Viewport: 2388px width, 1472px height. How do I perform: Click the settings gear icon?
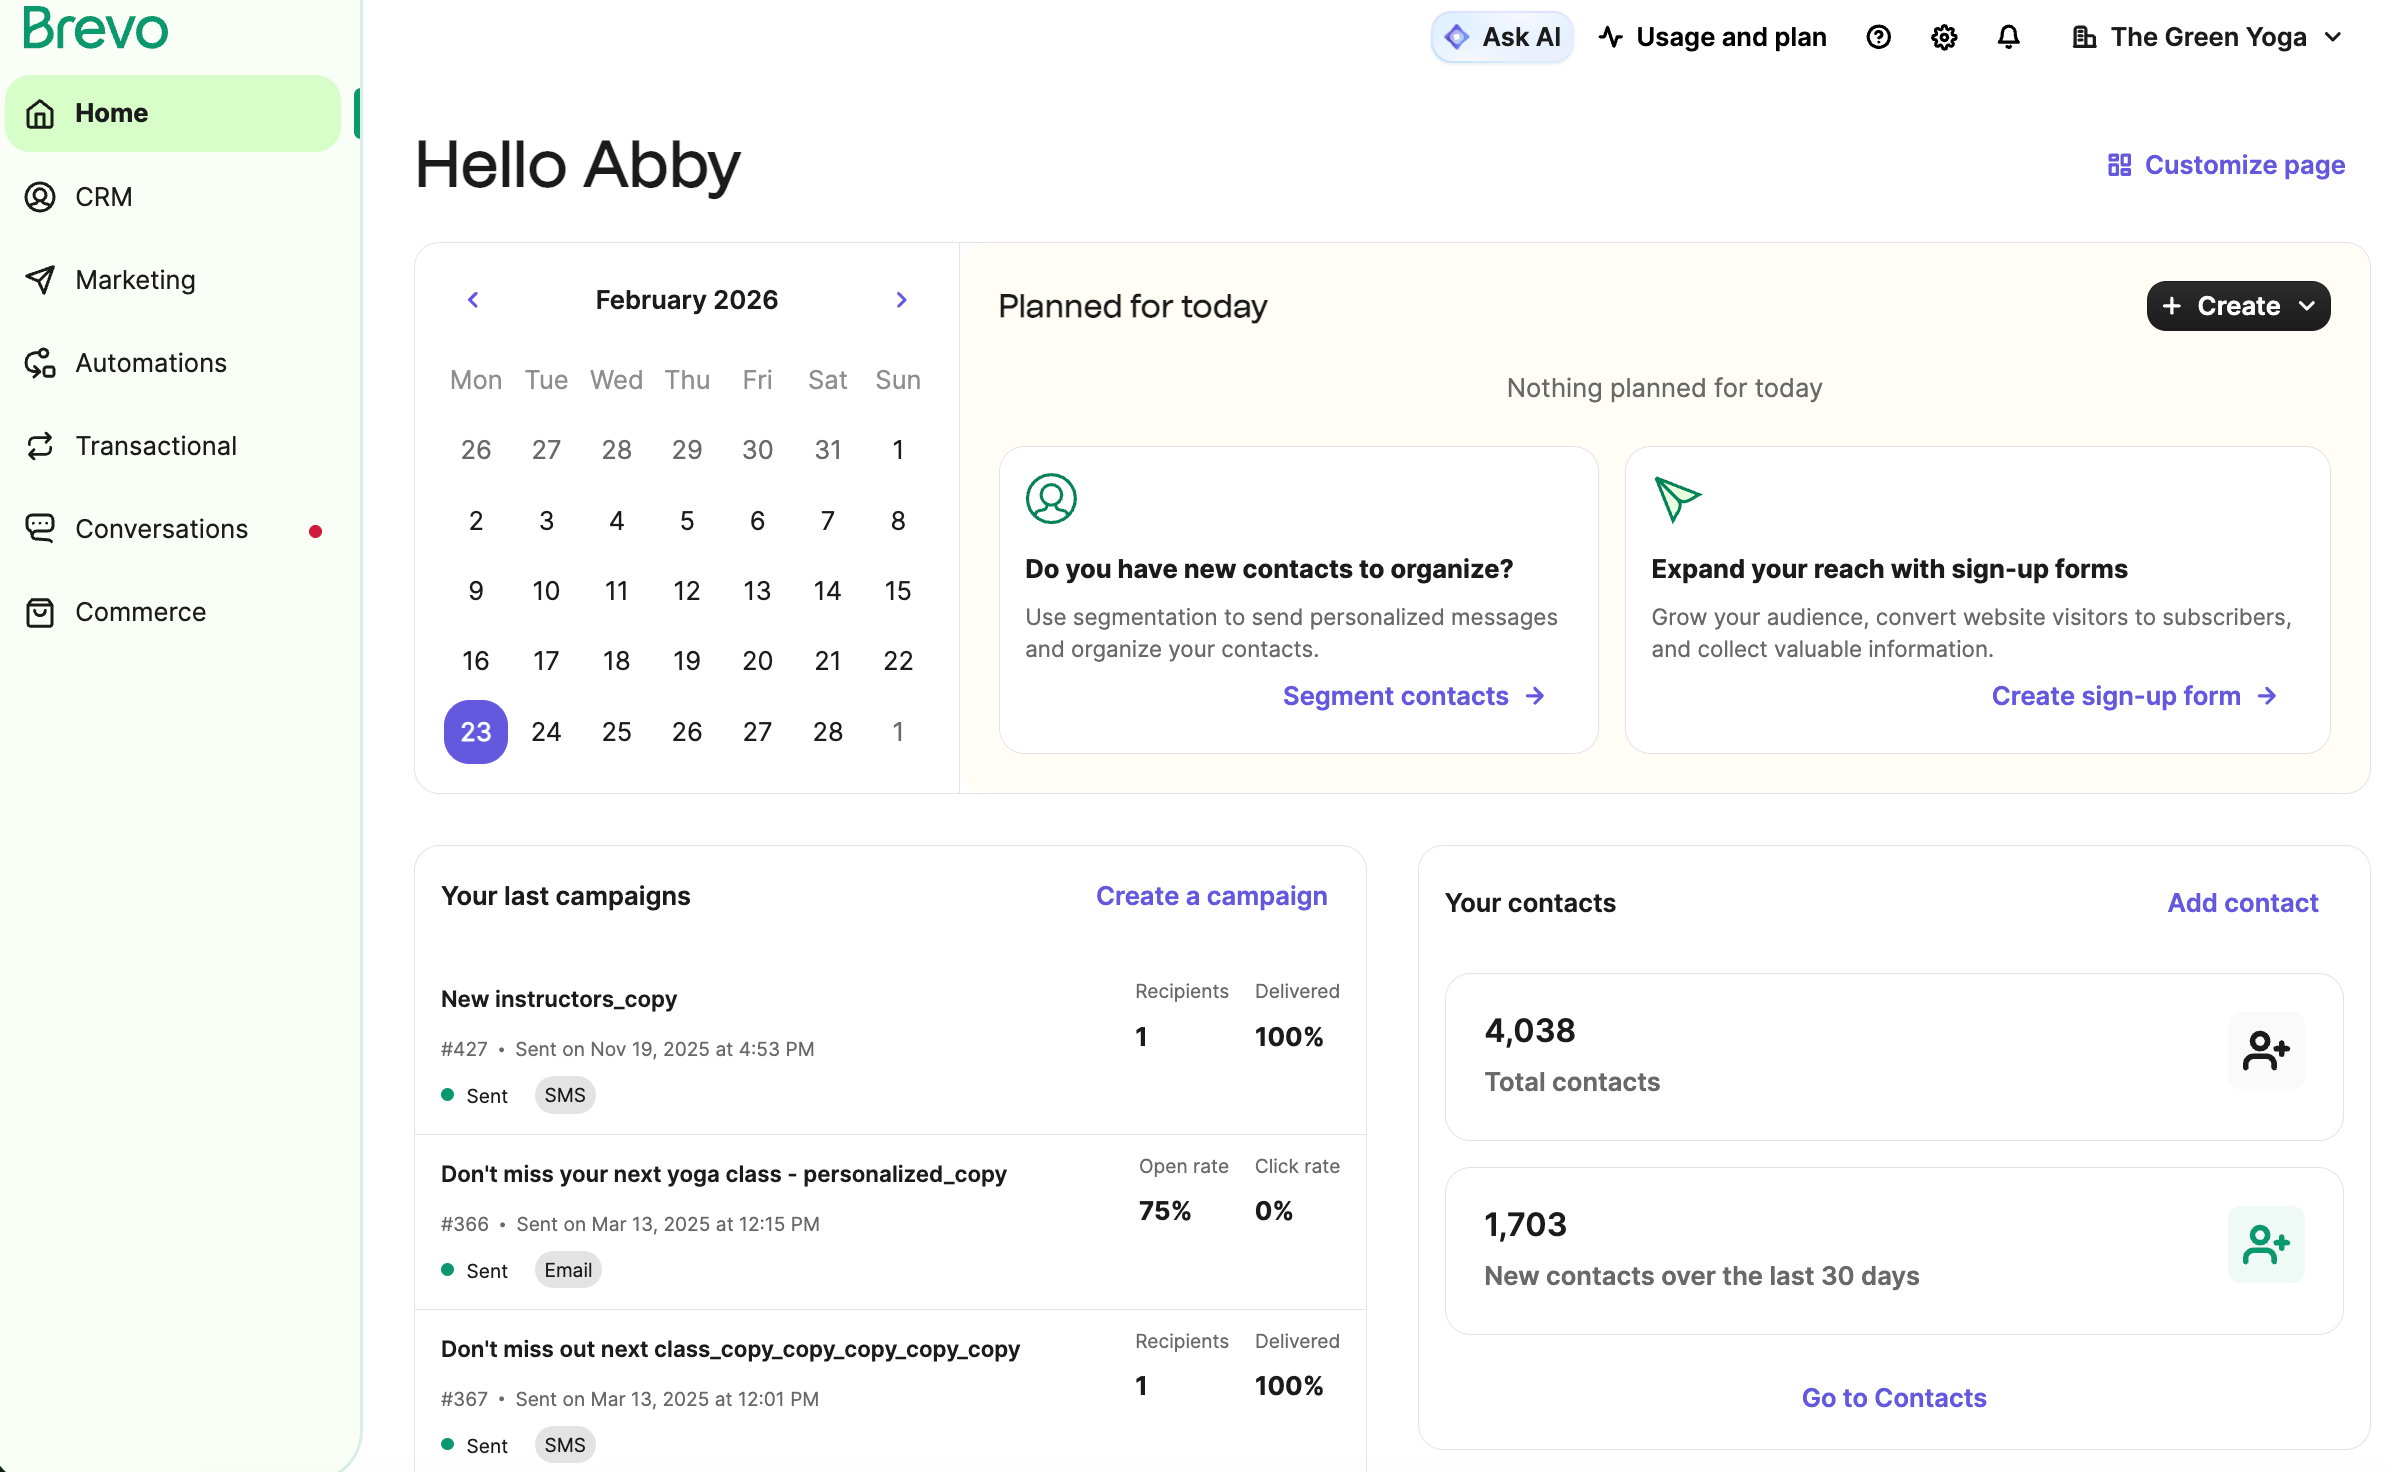1944,37
